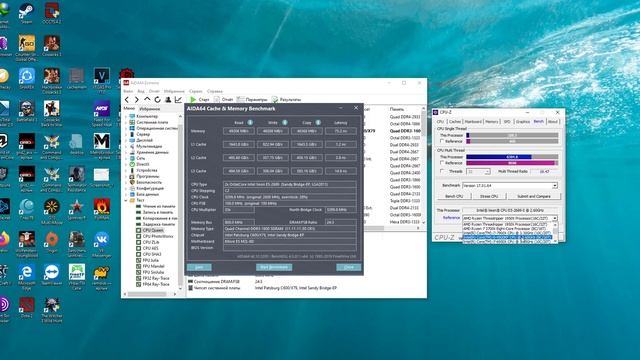Switch to the Caches tab in CPU-Z
This screenshot has height=360, width=640.
pyautogui.click(x=455, y=122)
